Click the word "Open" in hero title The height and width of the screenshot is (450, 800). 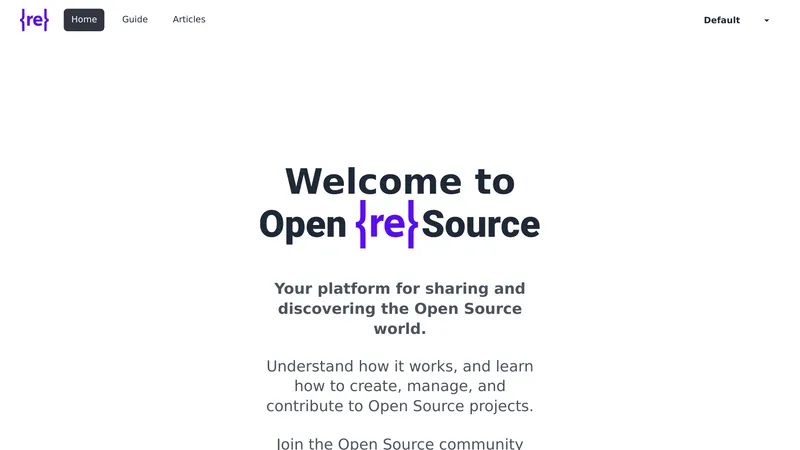click(302, 225)
